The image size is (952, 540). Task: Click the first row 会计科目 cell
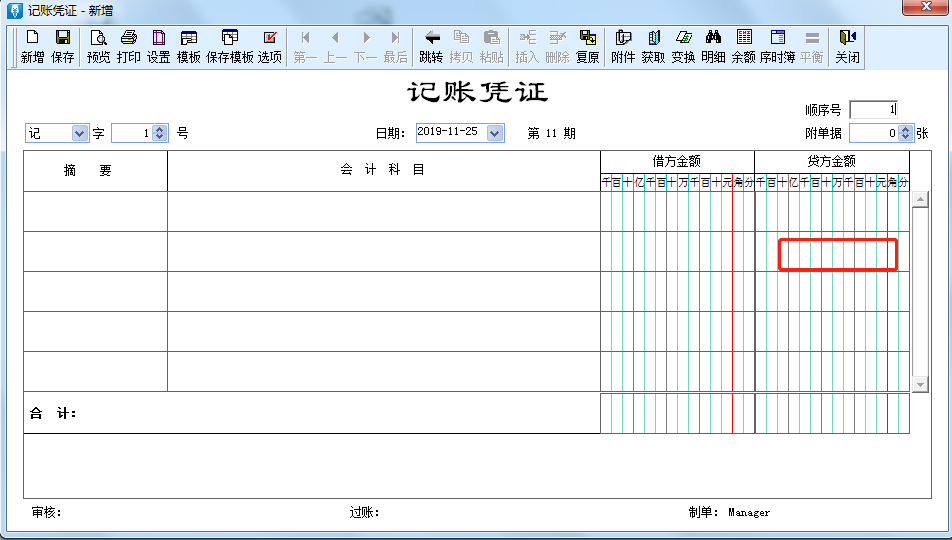coord(384,211)
